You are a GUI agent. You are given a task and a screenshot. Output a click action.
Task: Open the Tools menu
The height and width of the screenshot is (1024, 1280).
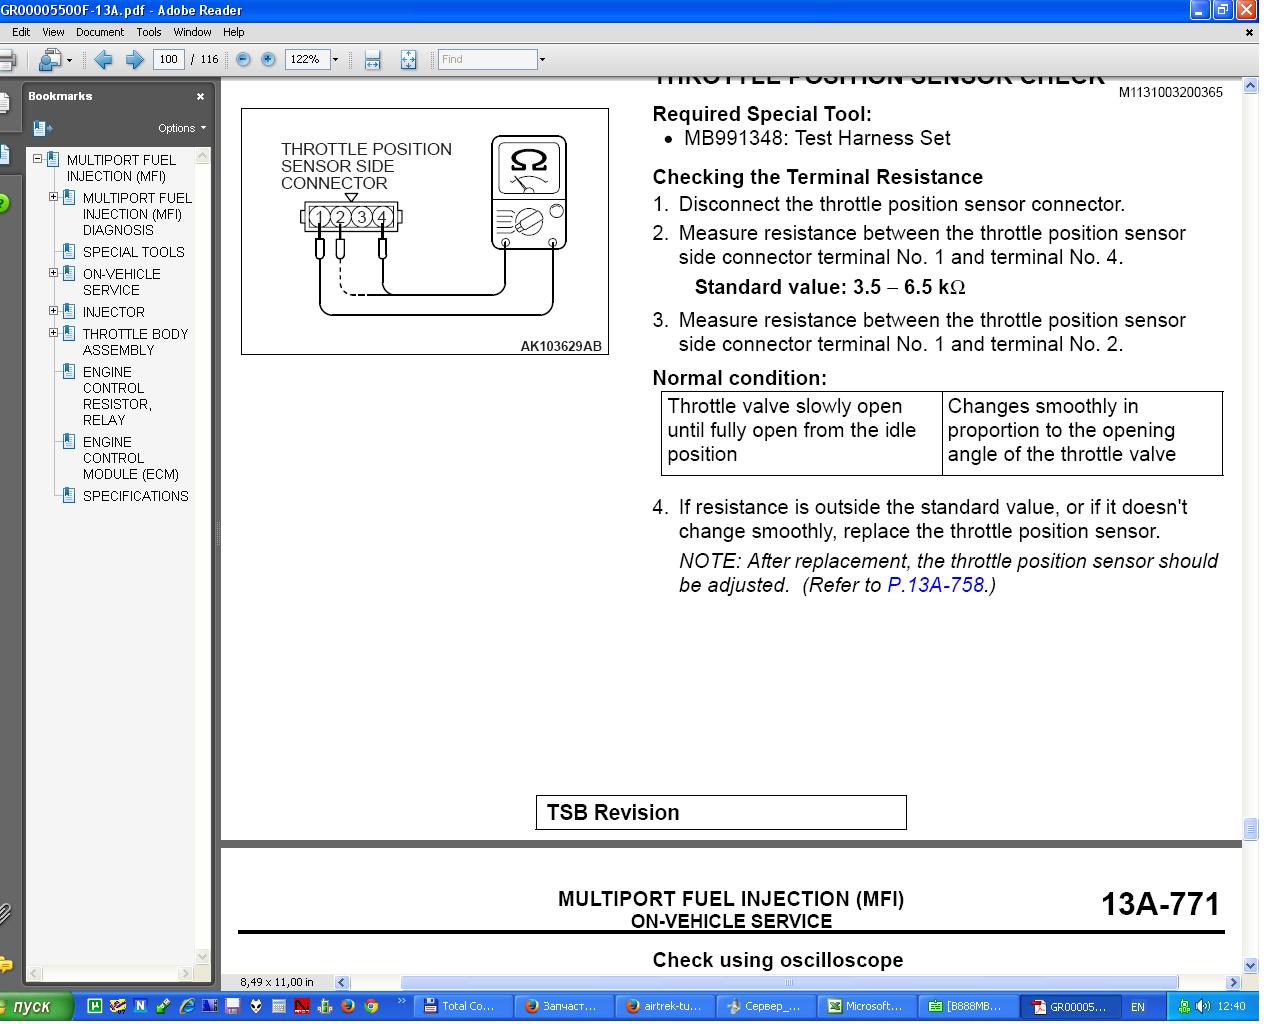pos(148,32)
